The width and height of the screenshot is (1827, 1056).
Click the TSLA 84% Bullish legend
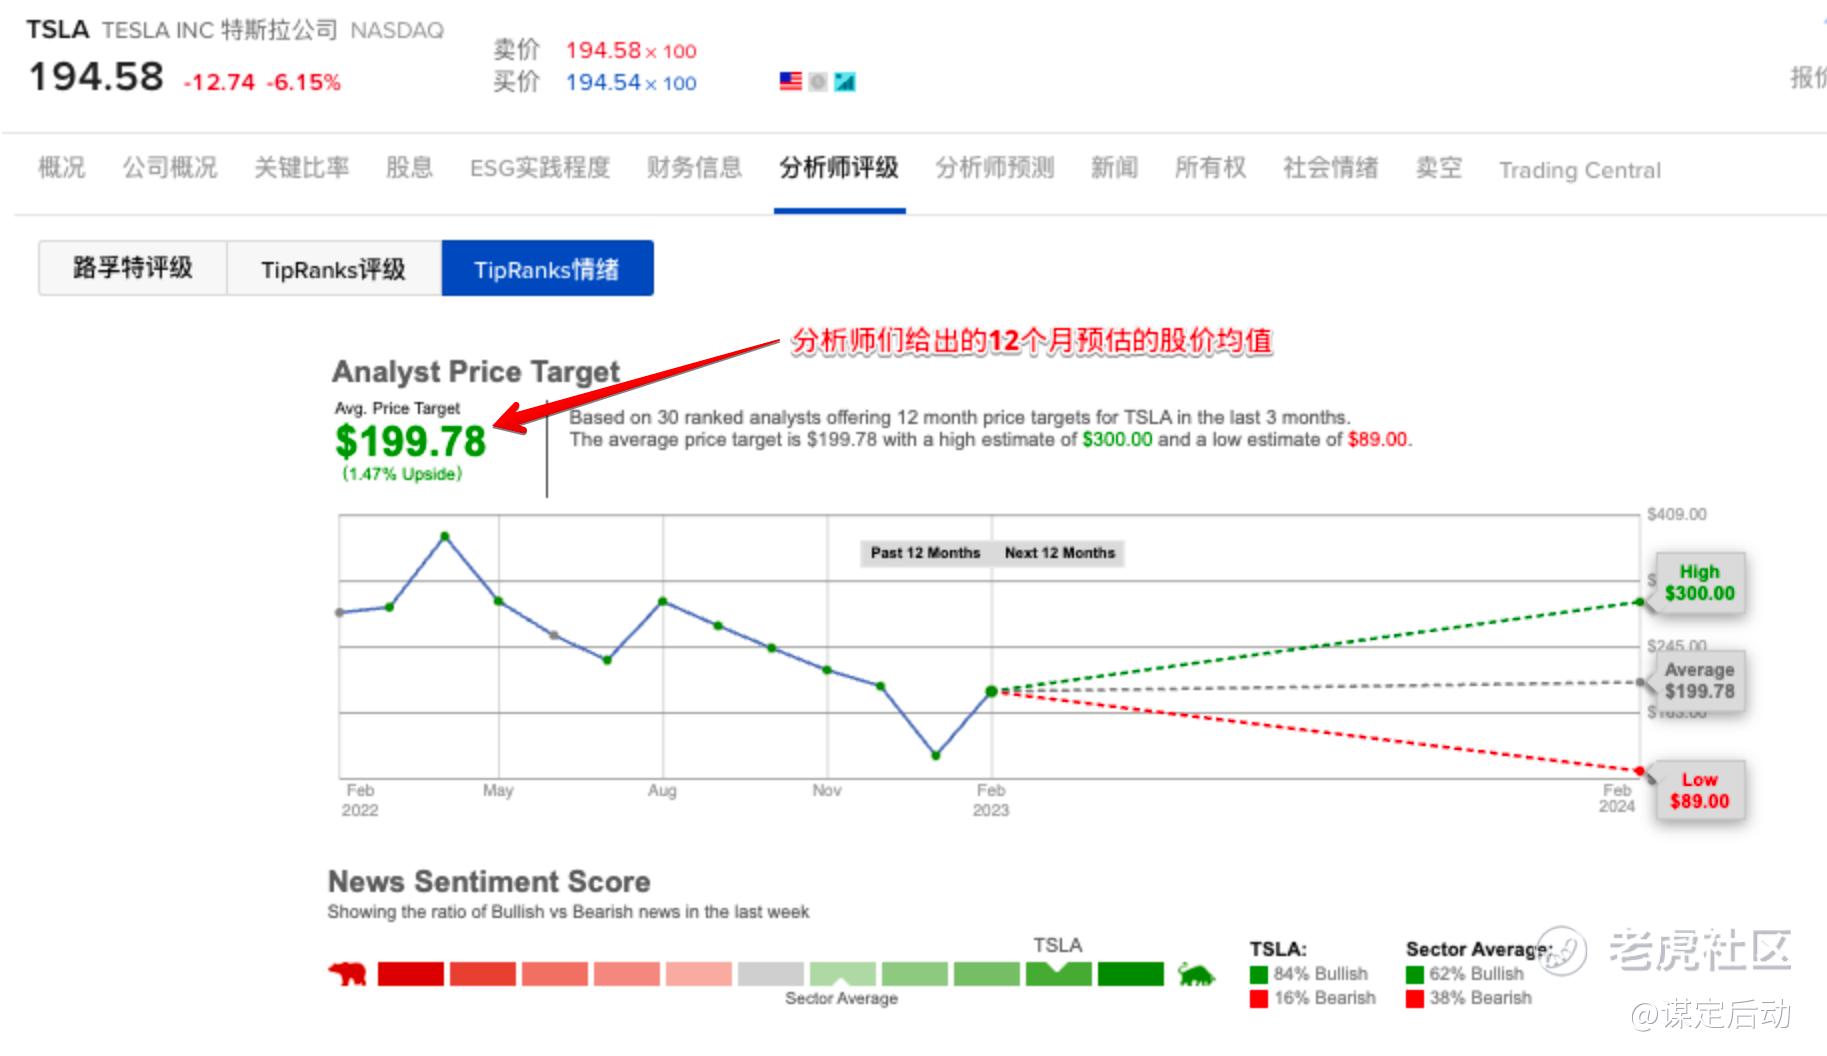[1309, 974]
